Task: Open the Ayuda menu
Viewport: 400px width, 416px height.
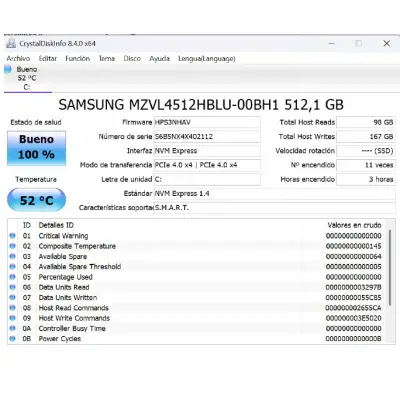Action: click(159, 59)
